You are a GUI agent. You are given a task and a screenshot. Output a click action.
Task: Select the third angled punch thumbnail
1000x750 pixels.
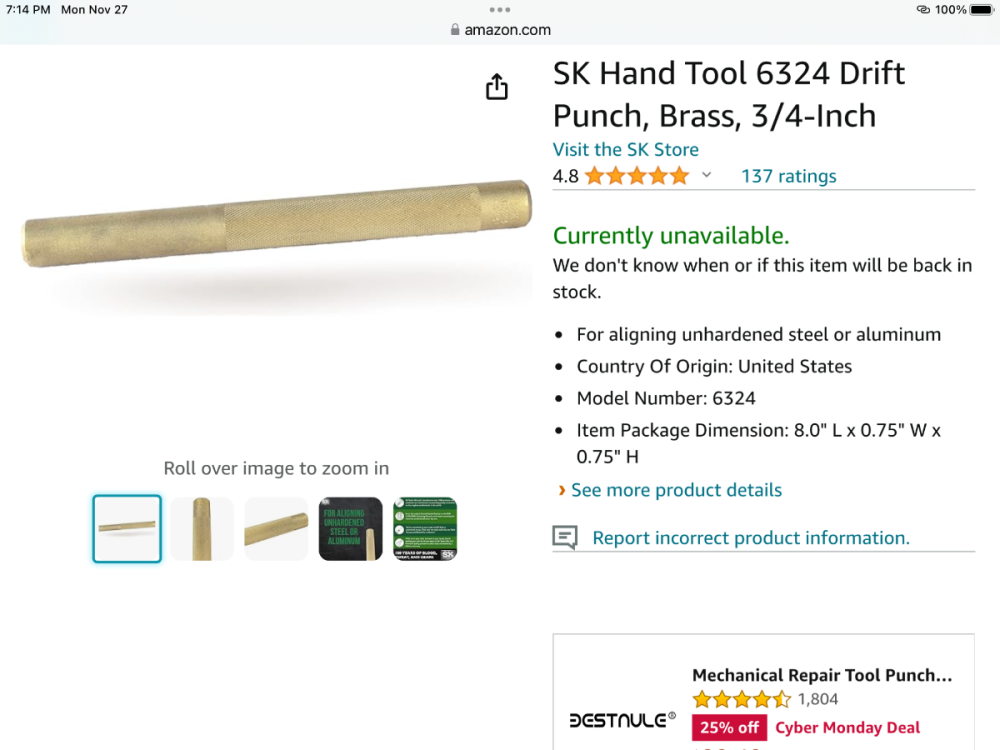point(276,529)
